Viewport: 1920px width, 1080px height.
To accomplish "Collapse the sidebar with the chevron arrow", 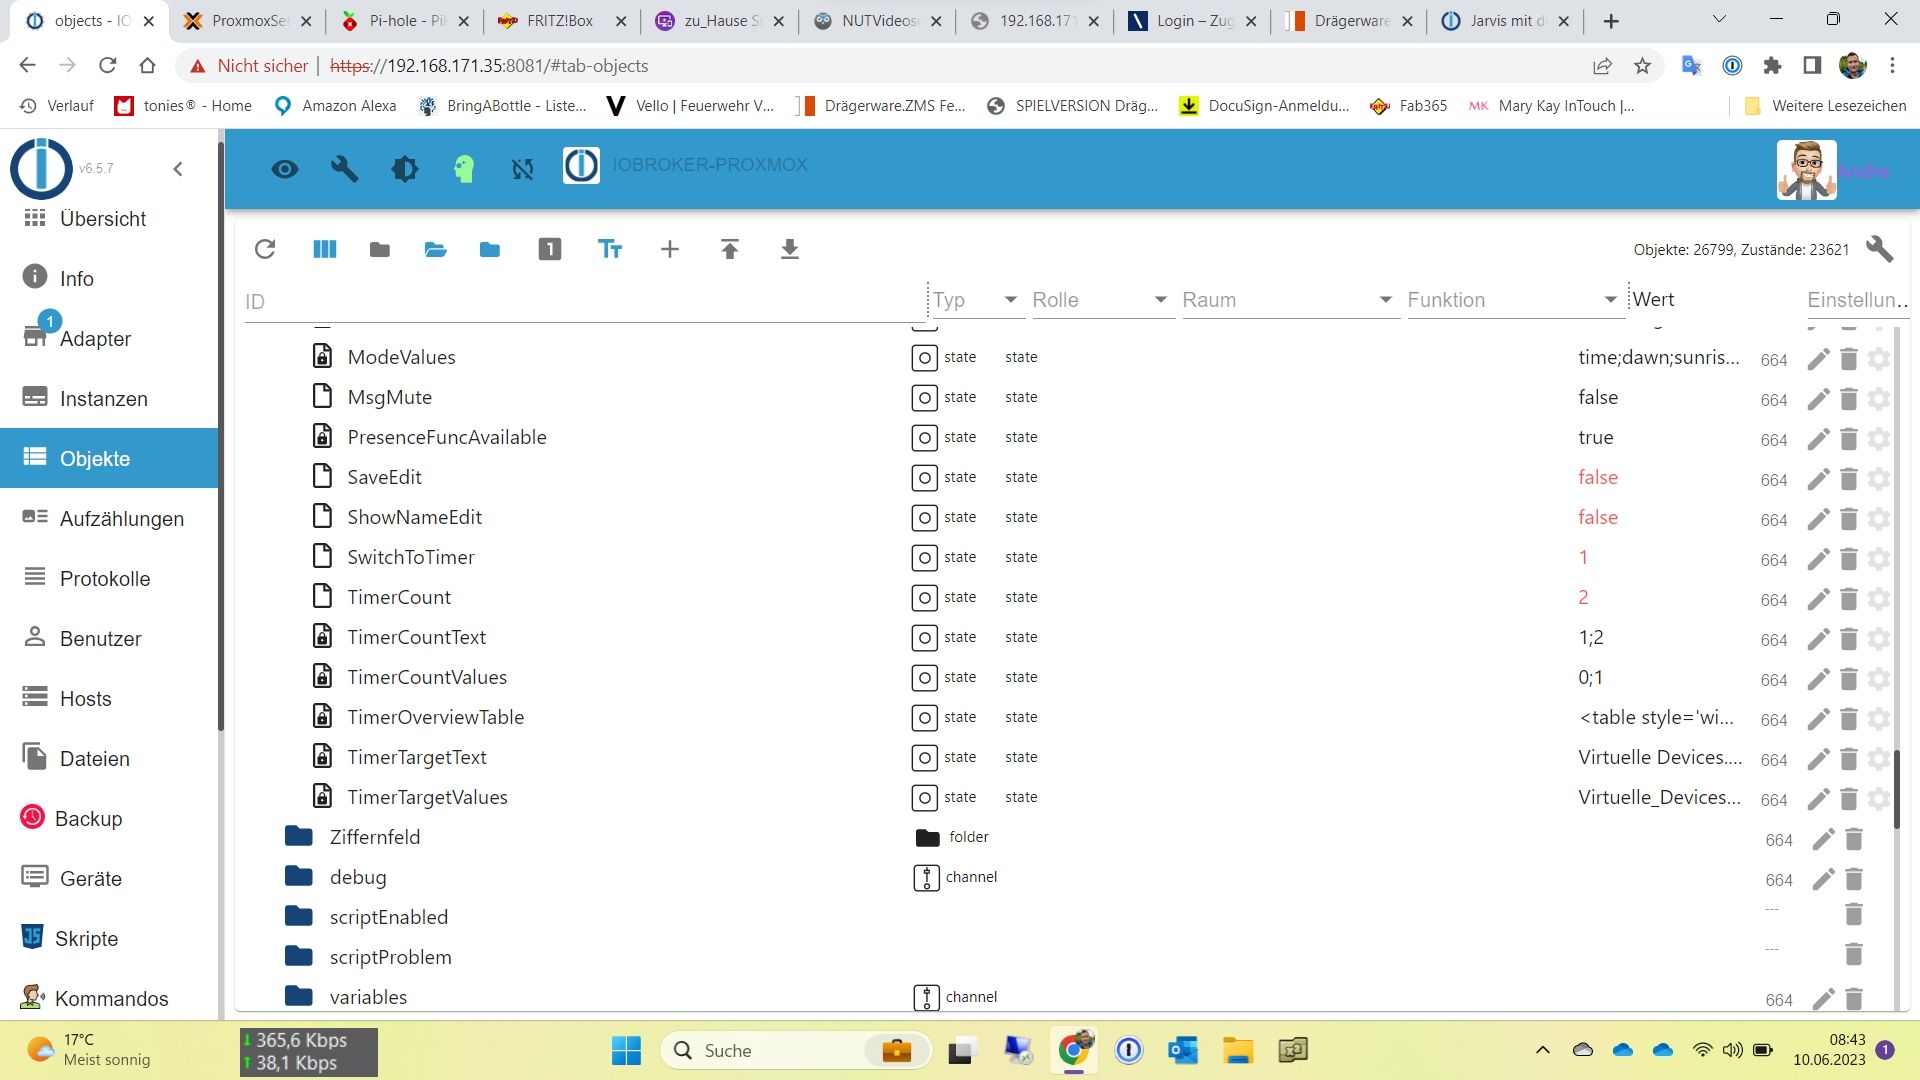I will 178,169.
